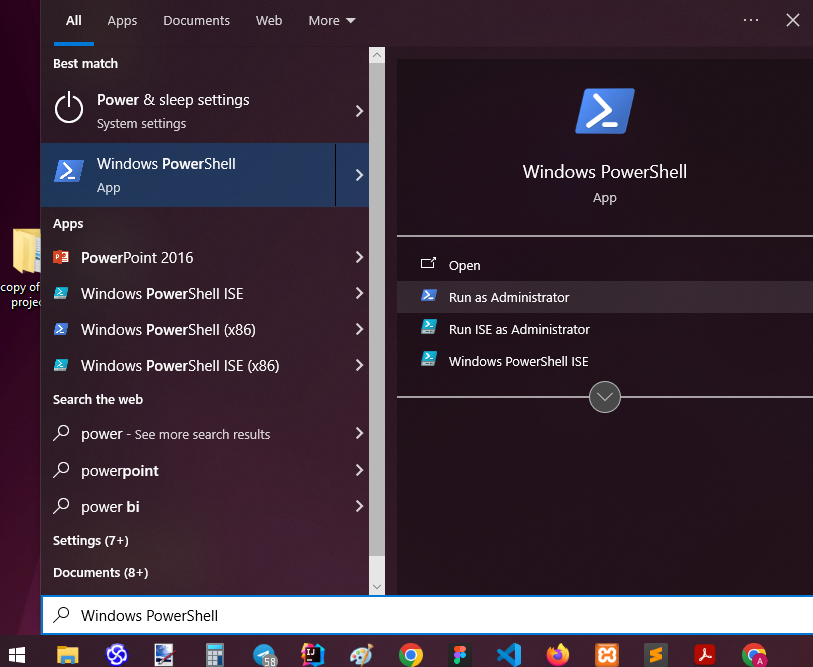
Task: Click the search magnifier beside 'power' web result
Action: pos(61,433)
